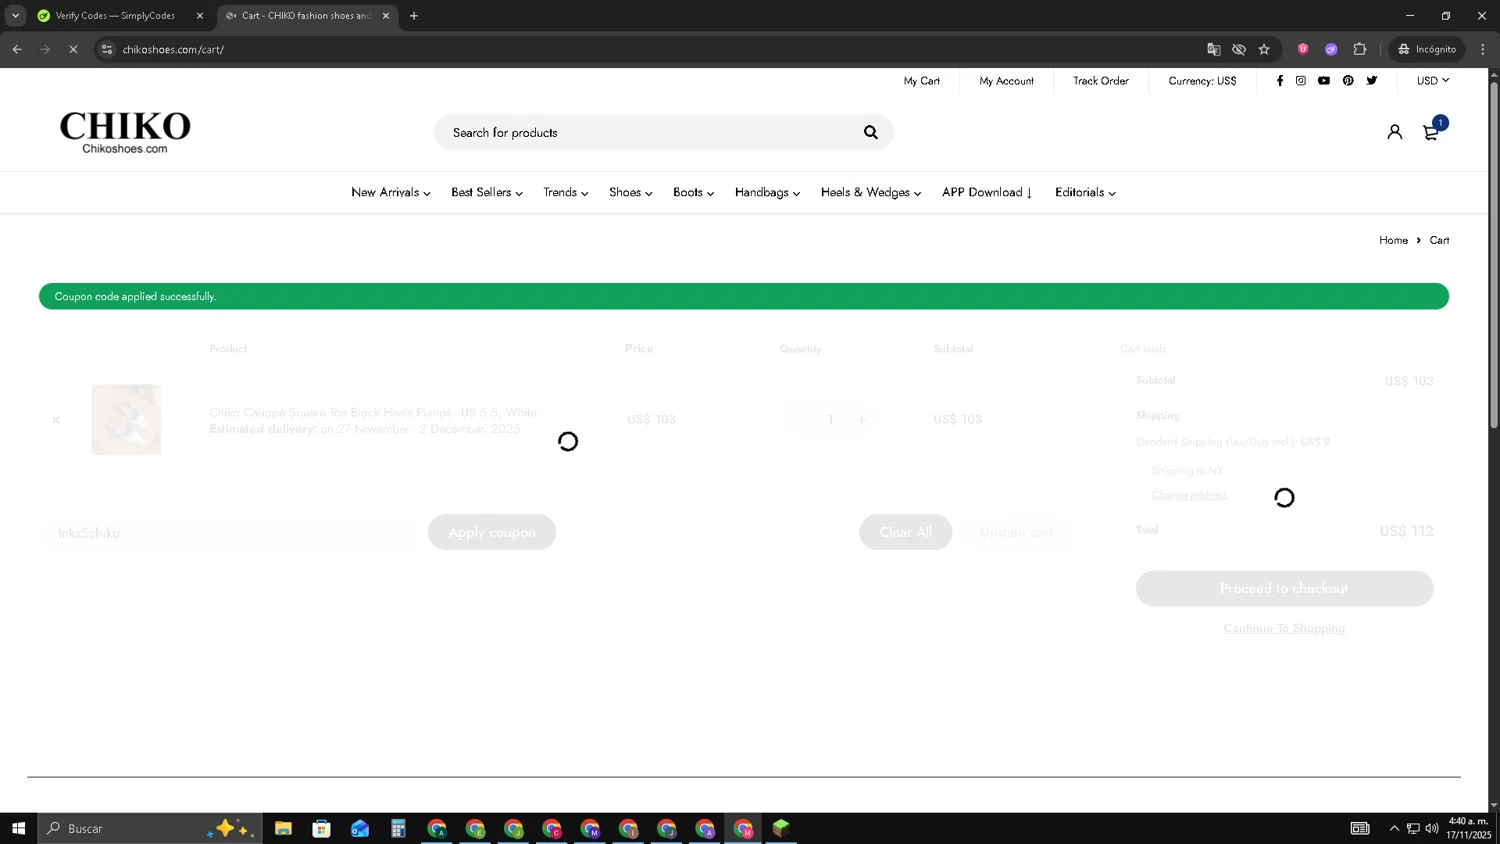The width and height of the screenshot is (1500, 844).
Task: Open My Cart link
Action: pos(922,81)
